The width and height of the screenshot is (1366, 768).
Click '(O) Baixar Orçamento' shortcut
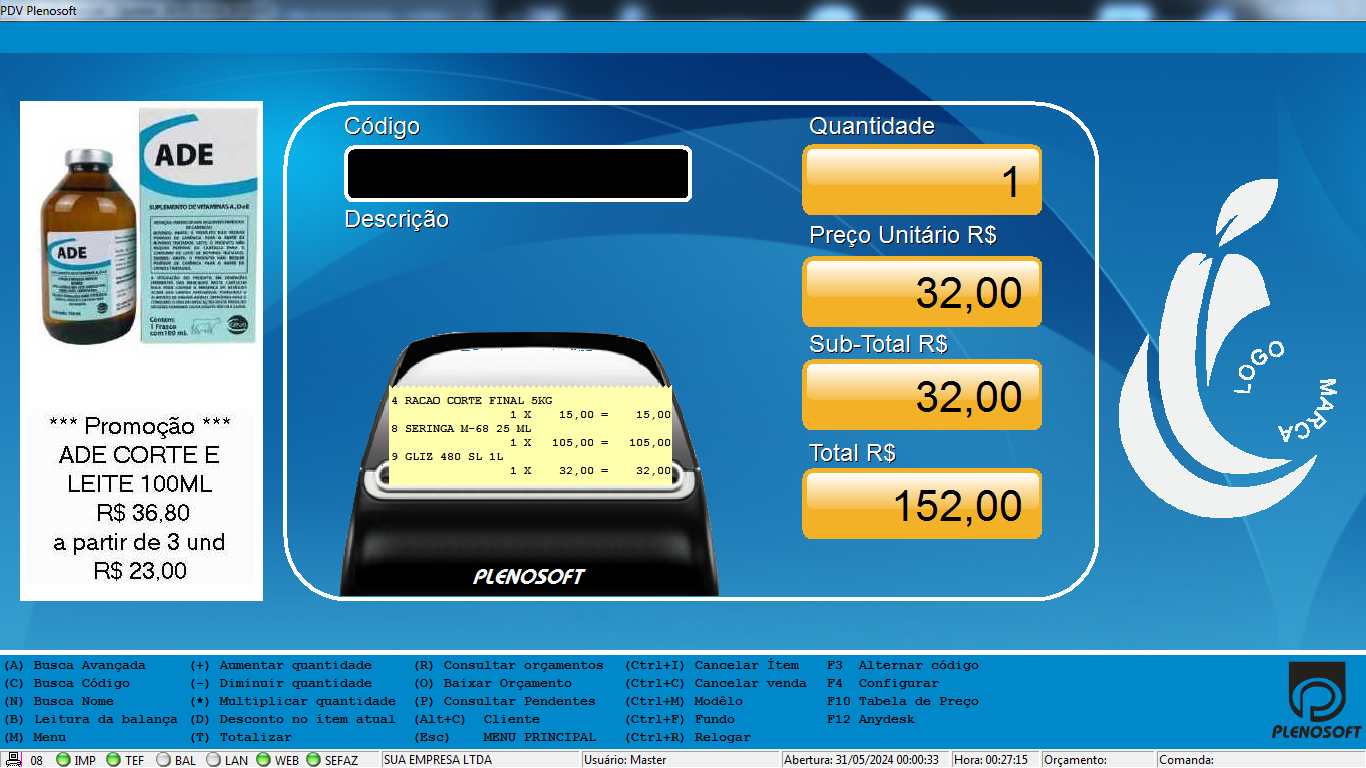click(x=494, y=683)
